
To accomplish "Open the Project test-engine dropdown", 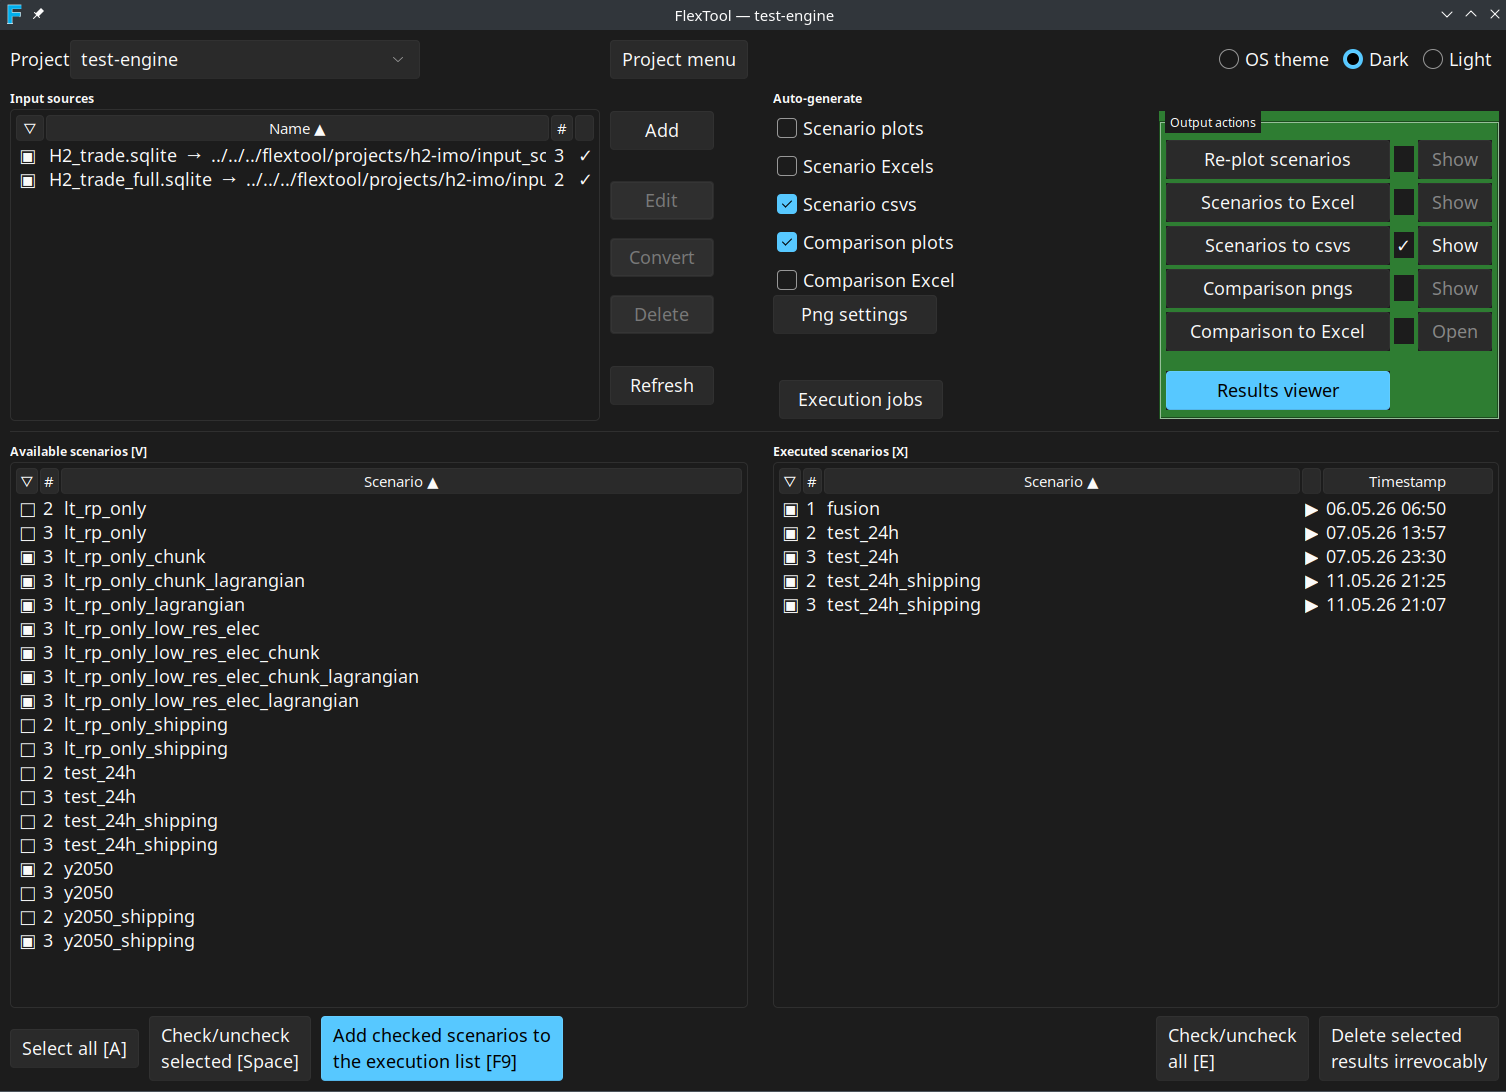I will [245, 59].
